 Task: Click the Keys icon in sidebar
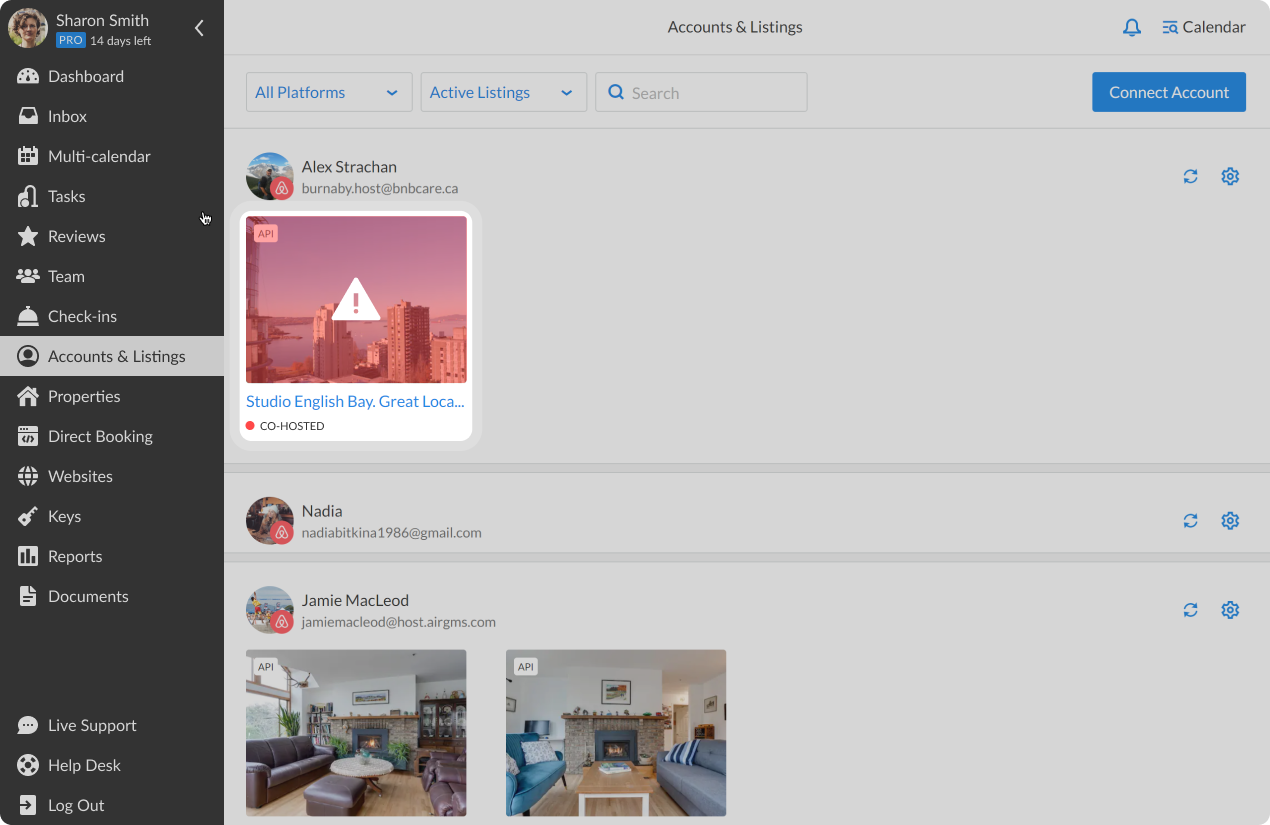(28, 516)
